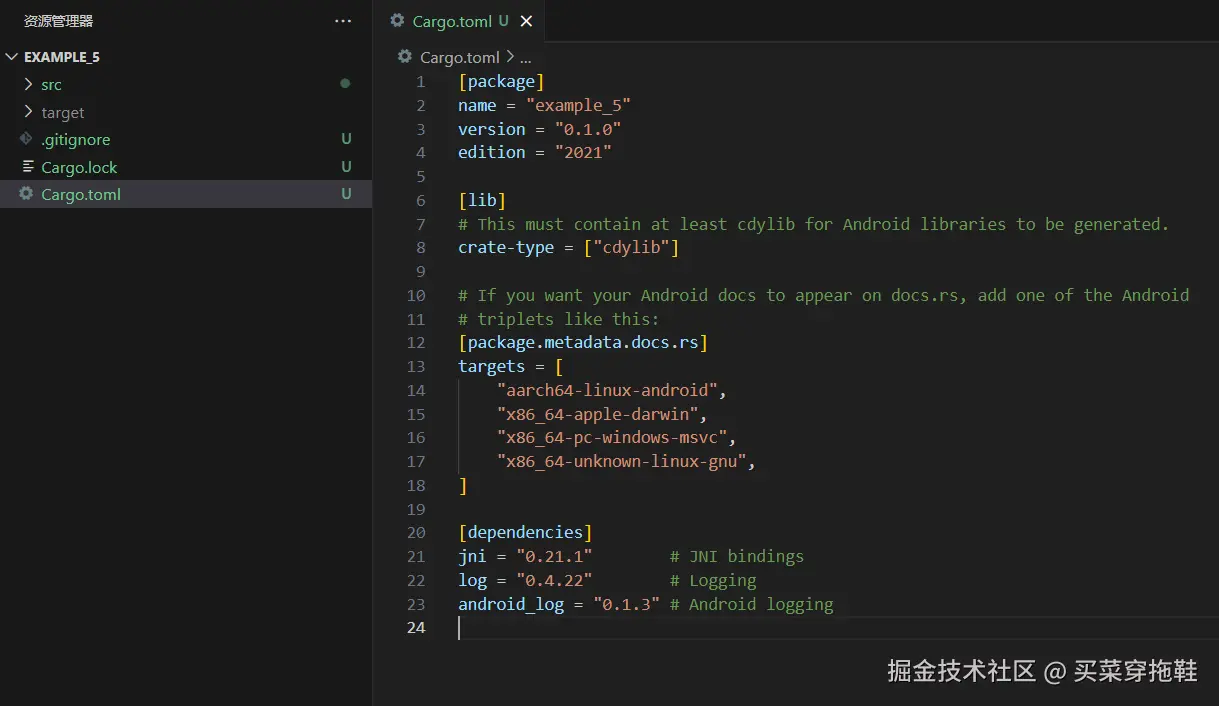Click the breadcrumb gear icon above the editor

point(405,57)
